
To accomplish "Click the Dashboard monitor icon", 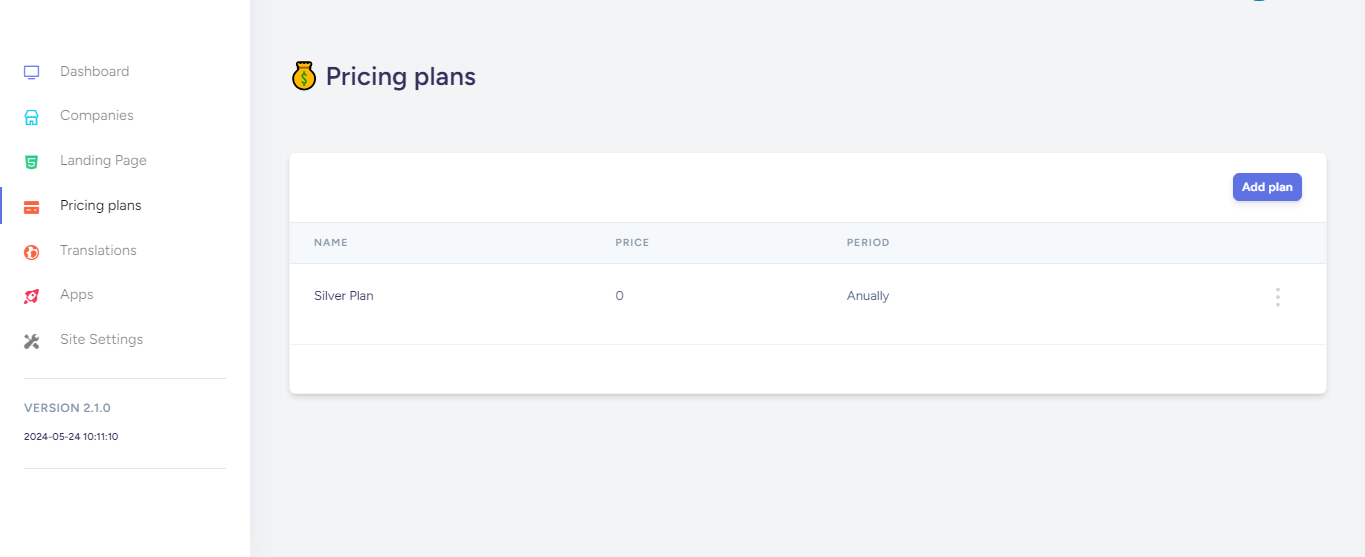I will 31,72.
